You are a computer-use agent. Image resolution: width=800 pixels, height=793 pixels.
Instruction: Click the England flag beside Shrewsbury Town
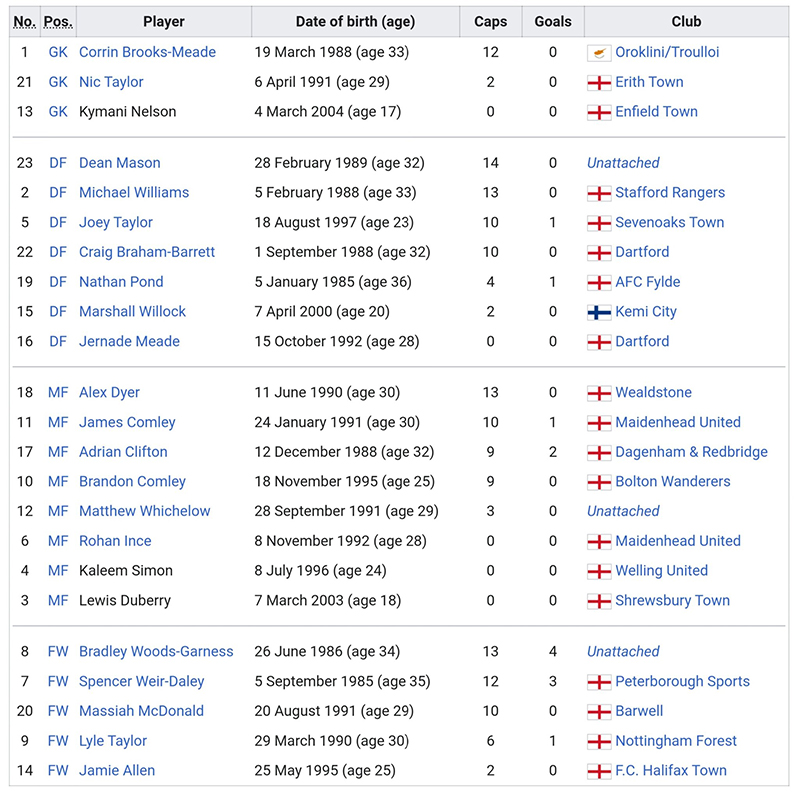click(599, 601)
